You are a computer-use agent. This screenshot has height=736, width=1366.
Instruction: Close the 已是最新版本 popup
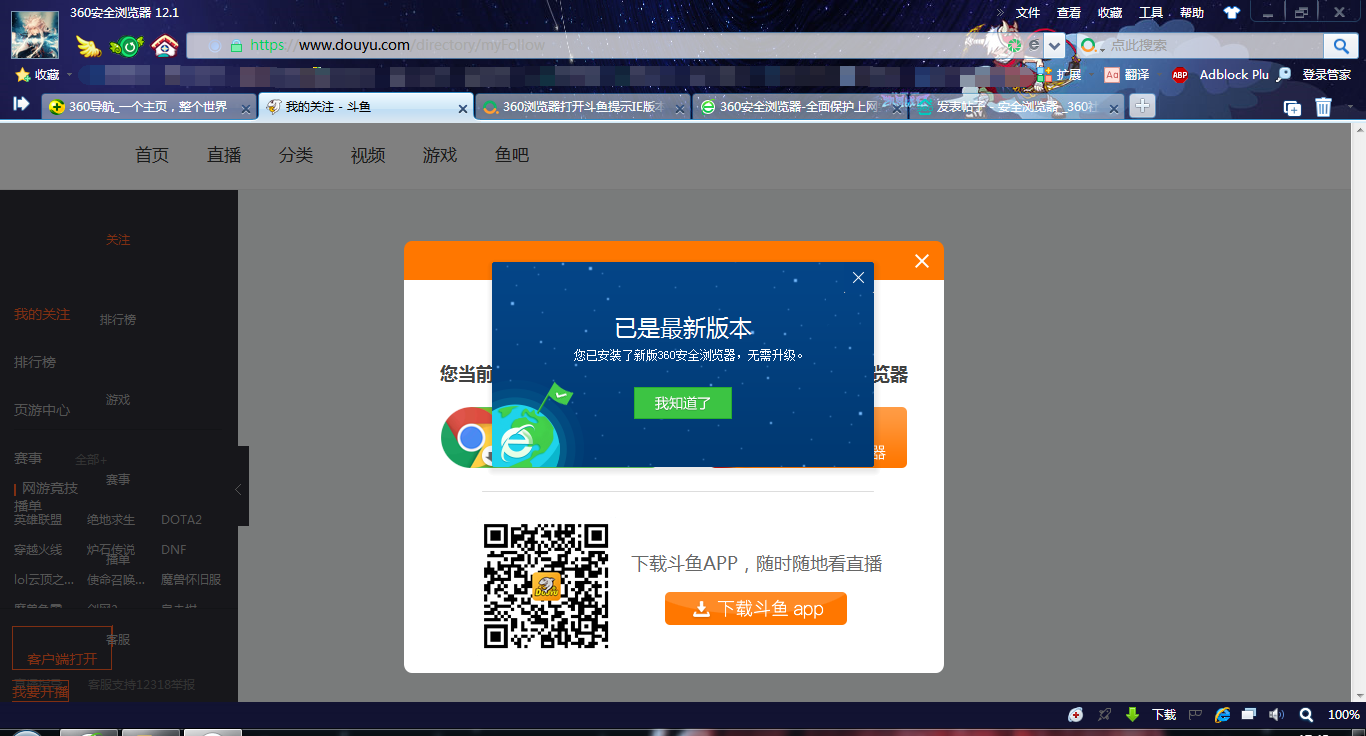point(858,278)
